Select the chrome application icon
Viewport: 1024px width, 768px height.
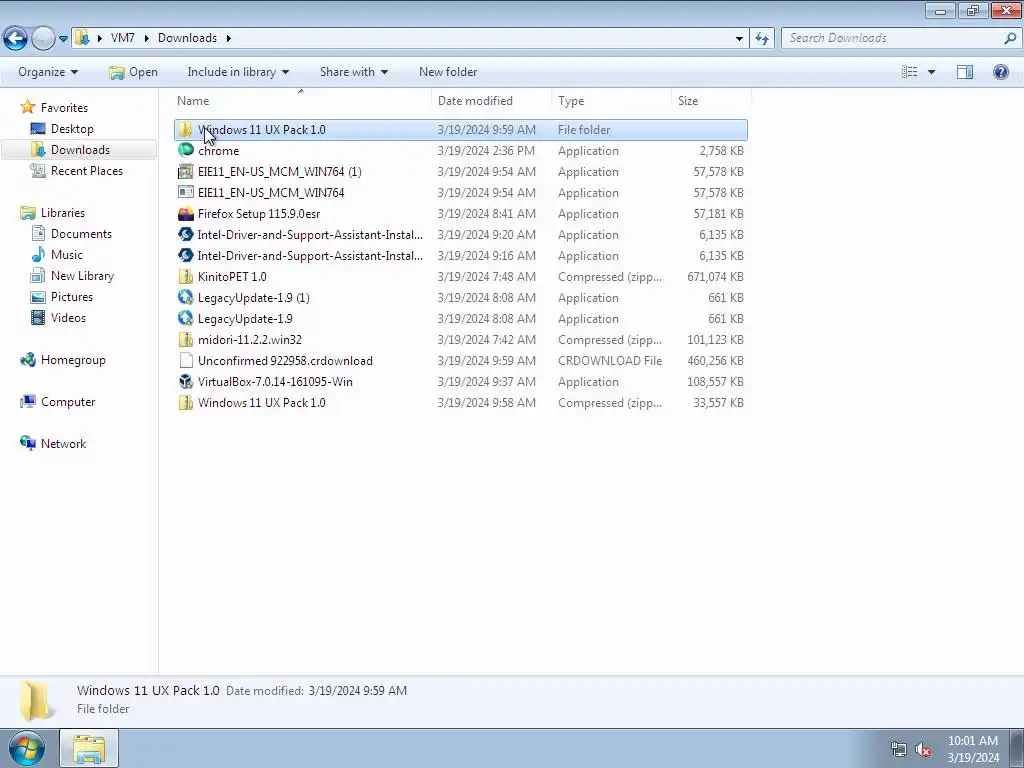pos(185,150)
